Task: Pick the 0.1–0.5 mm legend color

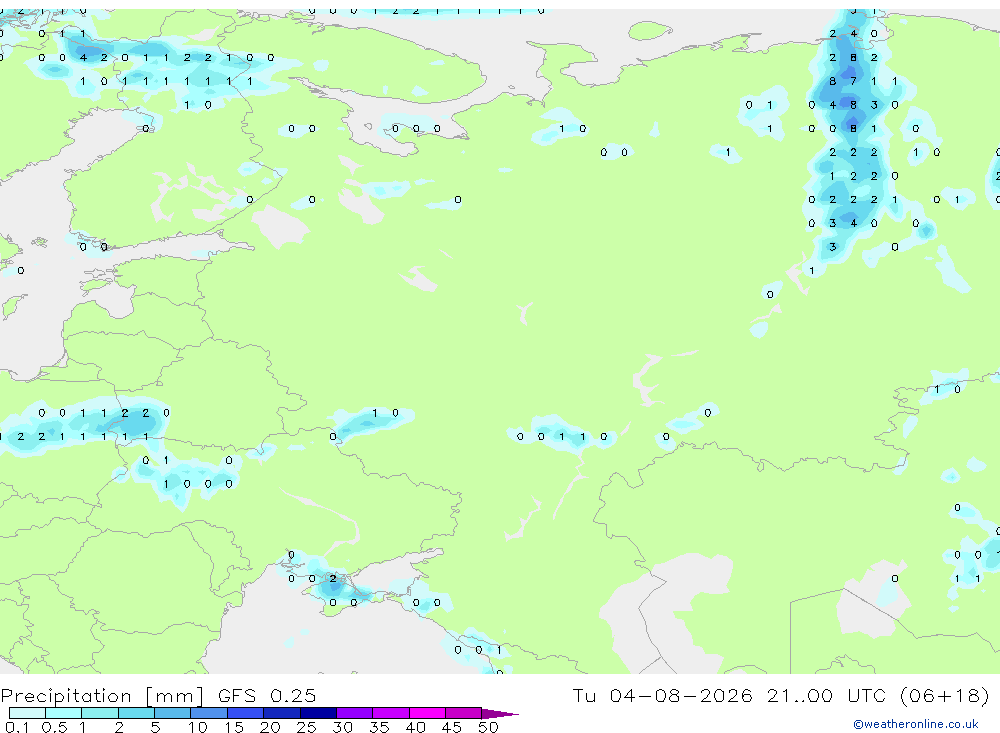Action: [x=27, y=713]
